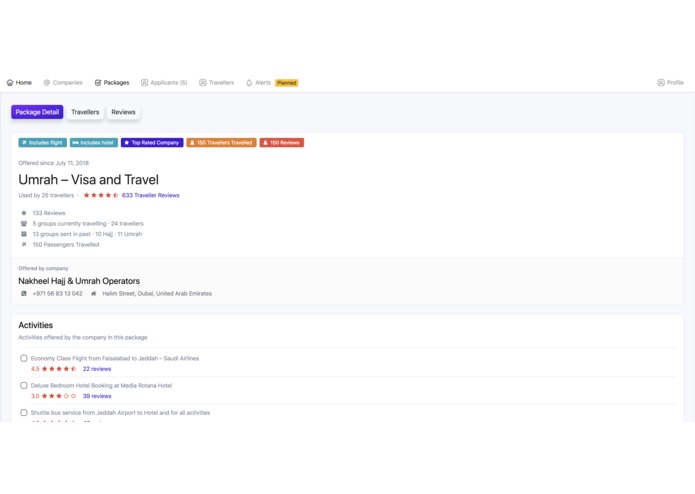Click the Travellers nav icon
This screenshot has height=494, width=695.
[203, 83]
